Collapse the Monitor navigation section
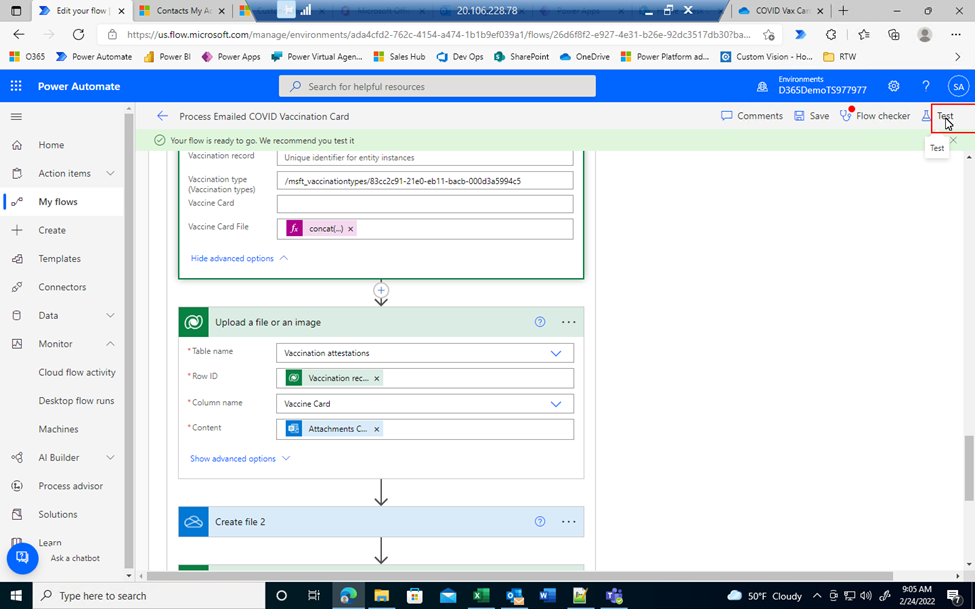 [110, 344]
